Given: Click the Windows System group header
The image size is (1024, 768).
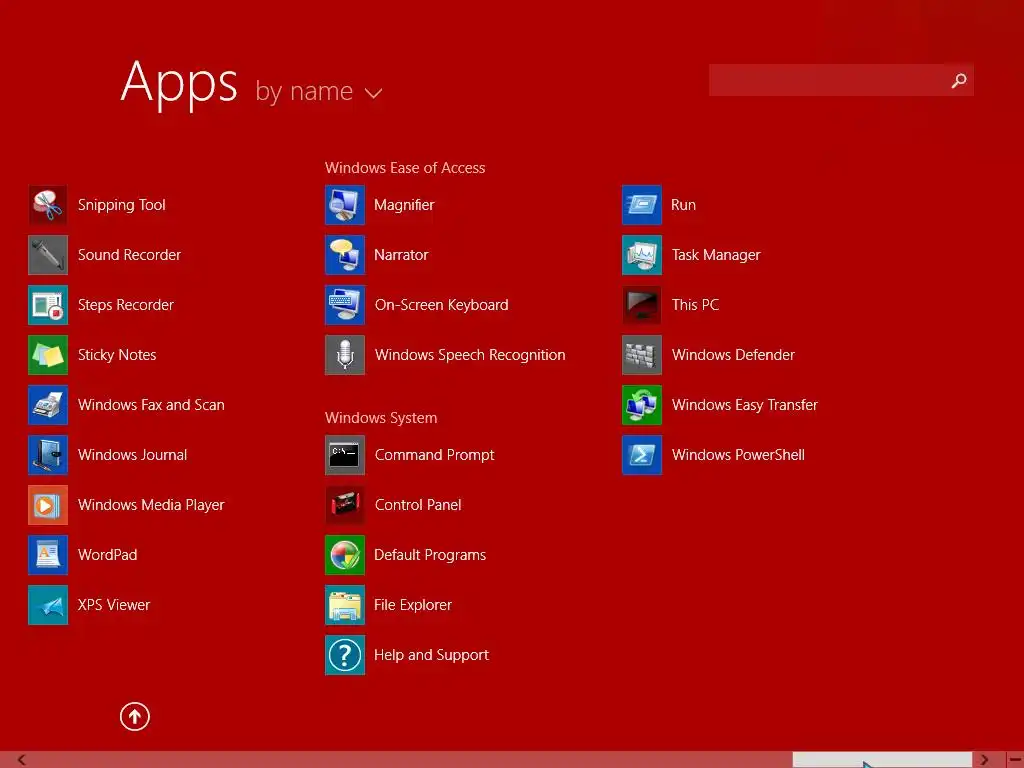Looking at the screenshot, I should (x=381, y=418).
